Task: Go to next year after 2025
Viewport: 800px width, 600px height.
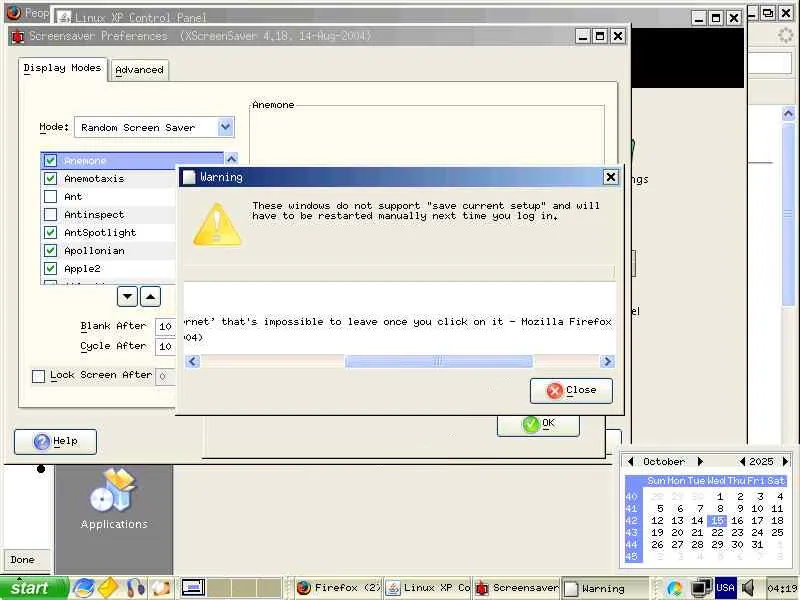Action: tap(785, 461)
